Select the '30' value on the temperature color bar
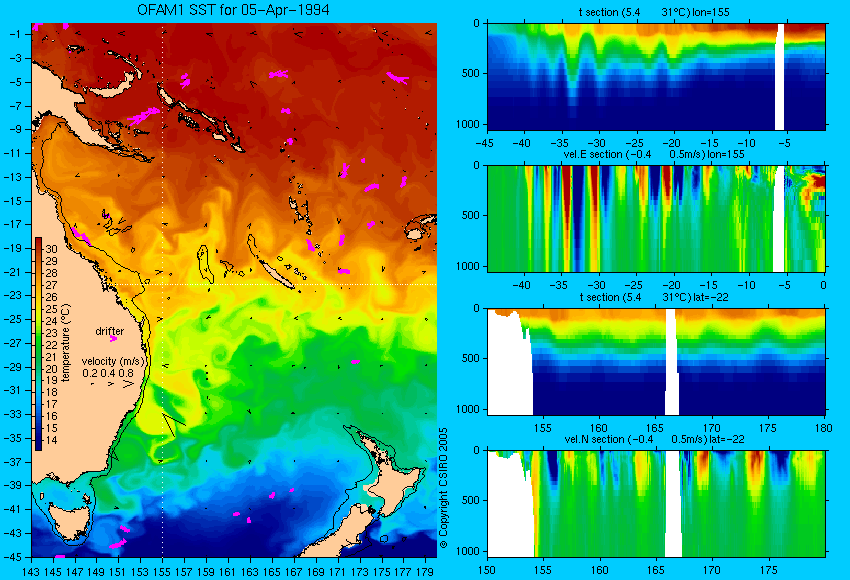 coord(51,249)
